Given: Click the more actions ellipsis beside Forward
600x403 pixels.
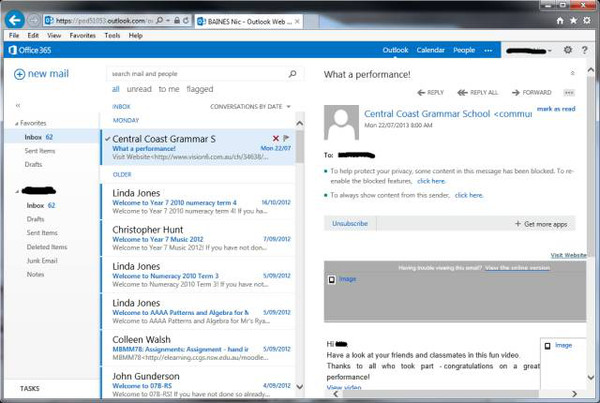Looking at the screenshot, I should pyautogui.click(x=570, y=92).
